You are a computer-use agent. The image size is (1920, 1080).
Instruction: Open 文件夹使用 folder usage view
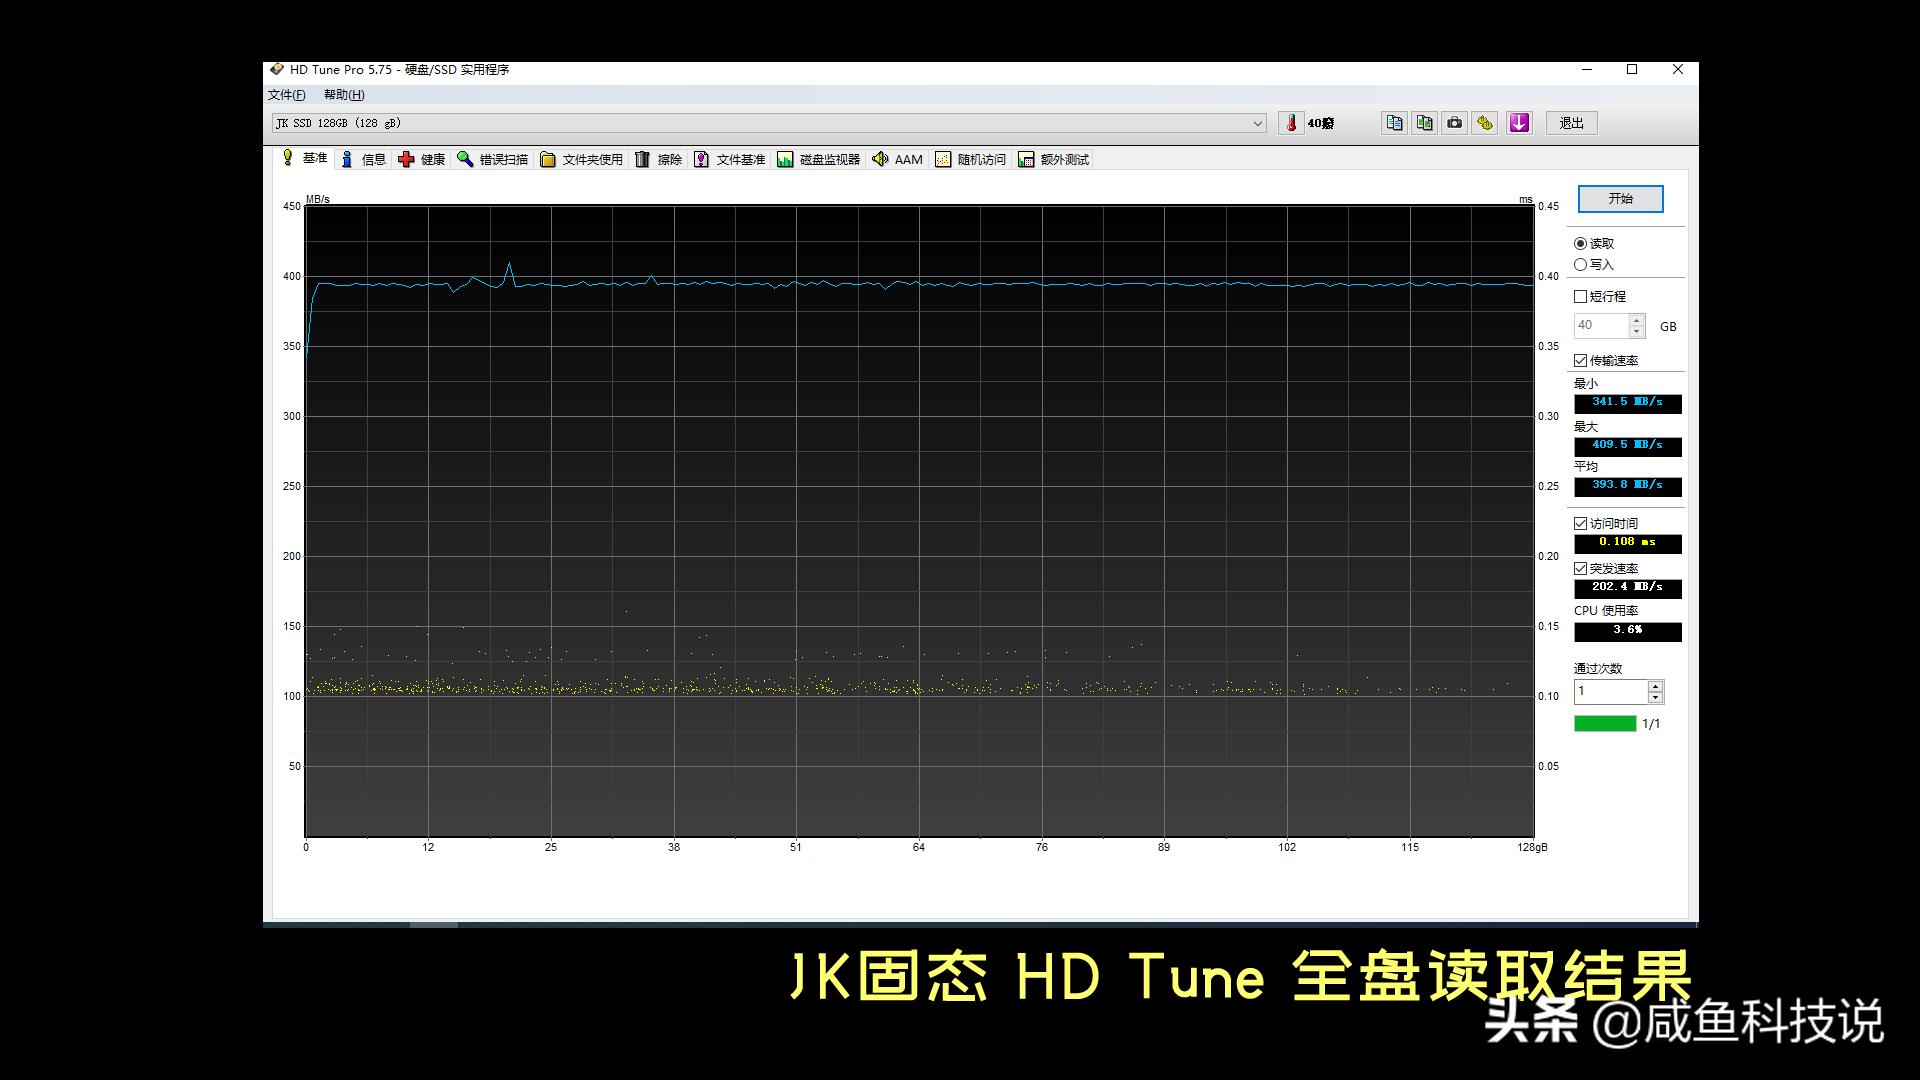pos(548,158)
